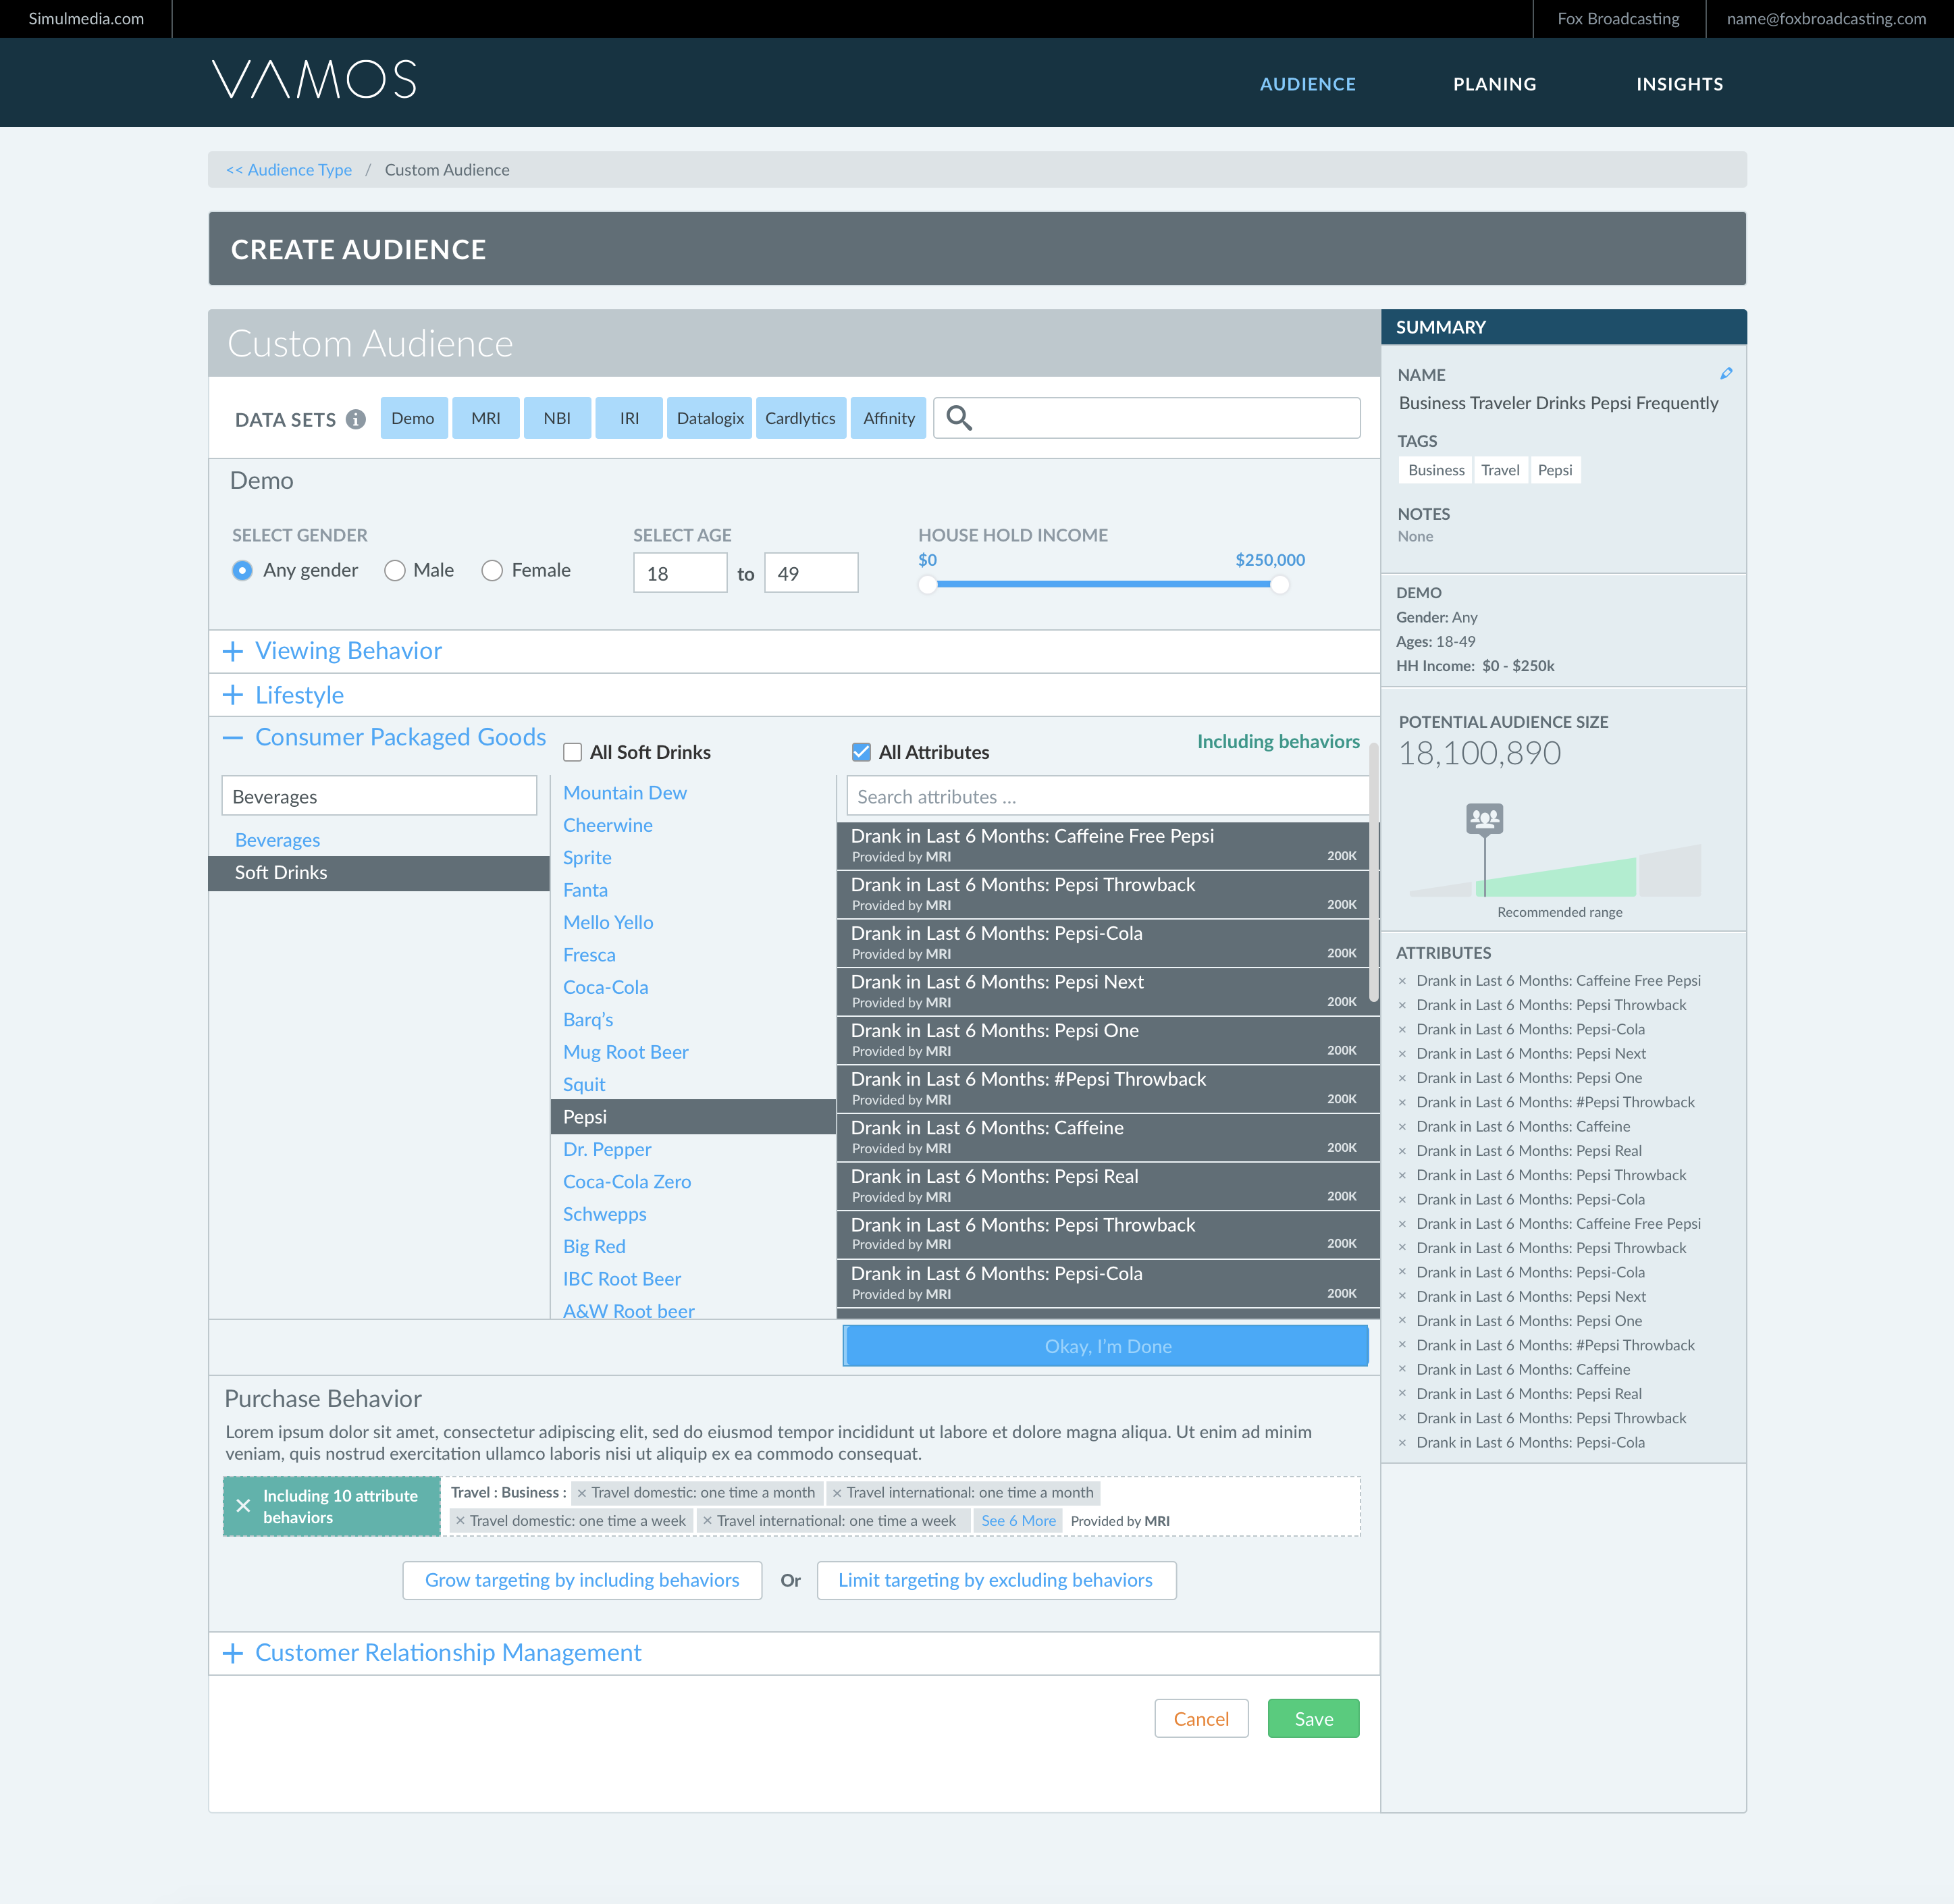Select the Any gender radio button

(x=242, y=570)
